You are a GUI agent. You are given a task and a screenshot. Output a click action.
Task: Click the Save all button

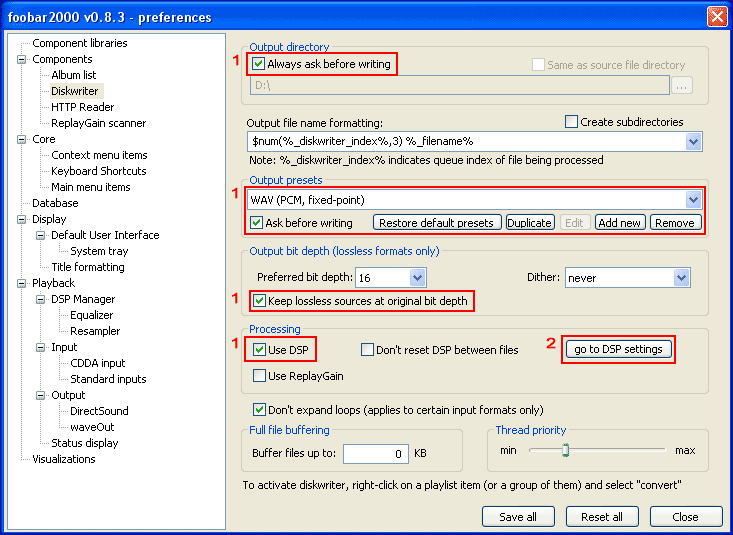[518, 516]
